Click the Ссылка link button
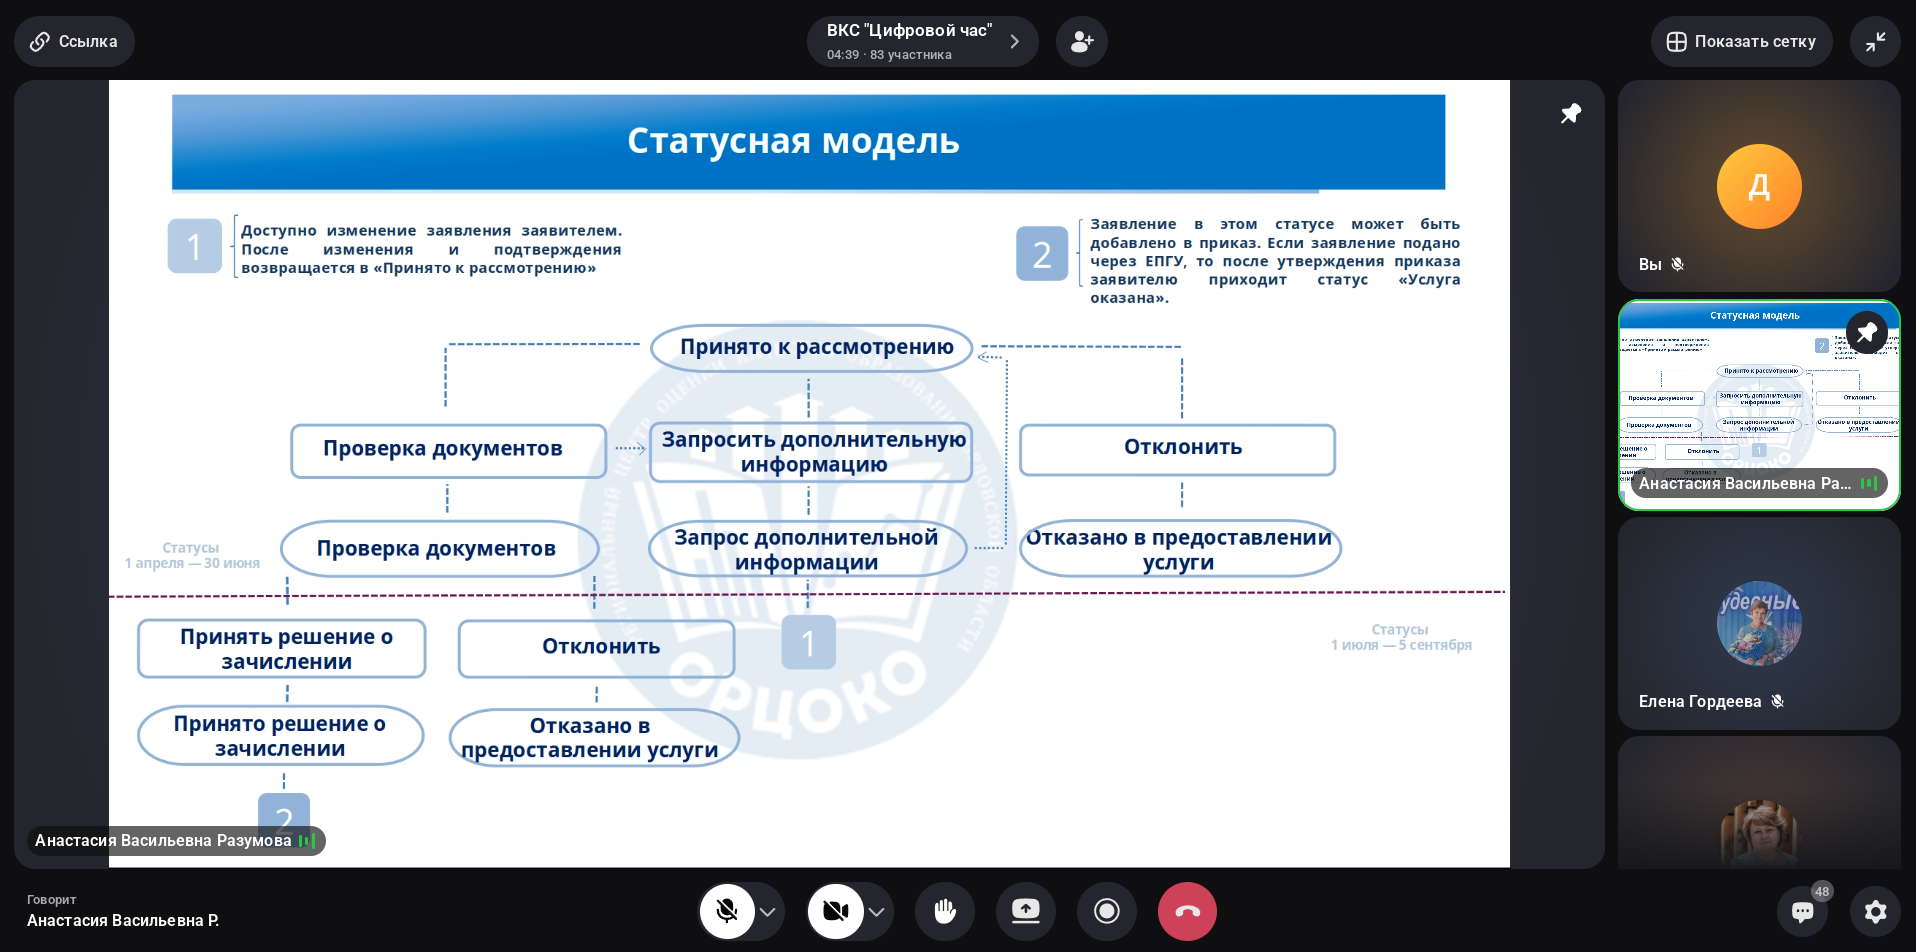The width and height of the screenshot is (1916, 952). click(74, 42)
